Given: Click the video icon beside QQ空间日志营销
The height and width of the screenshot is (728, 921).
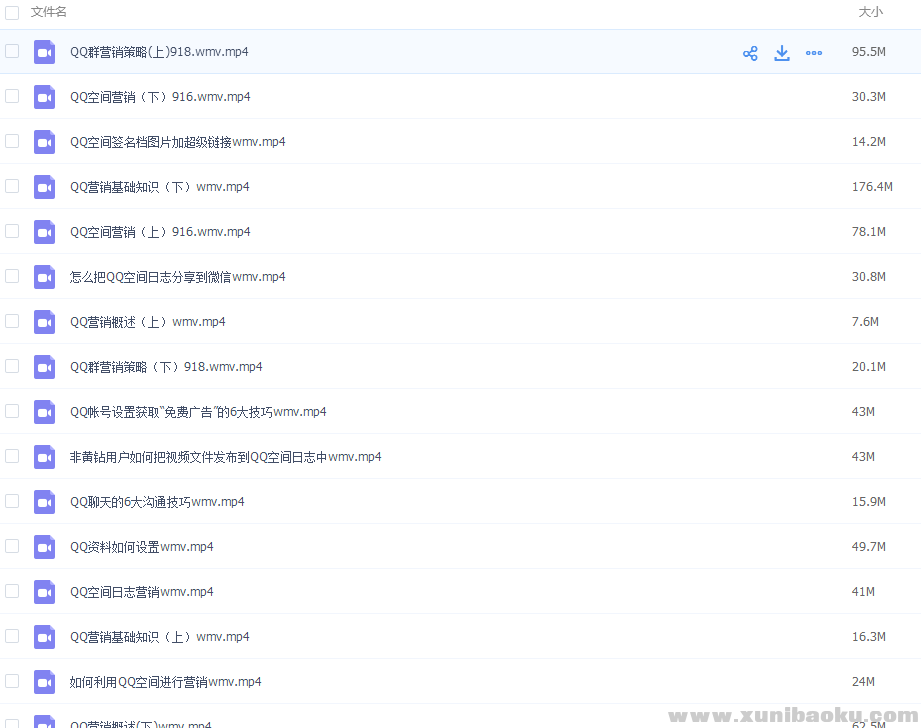Looking at the screenshot, I should 44,592.
